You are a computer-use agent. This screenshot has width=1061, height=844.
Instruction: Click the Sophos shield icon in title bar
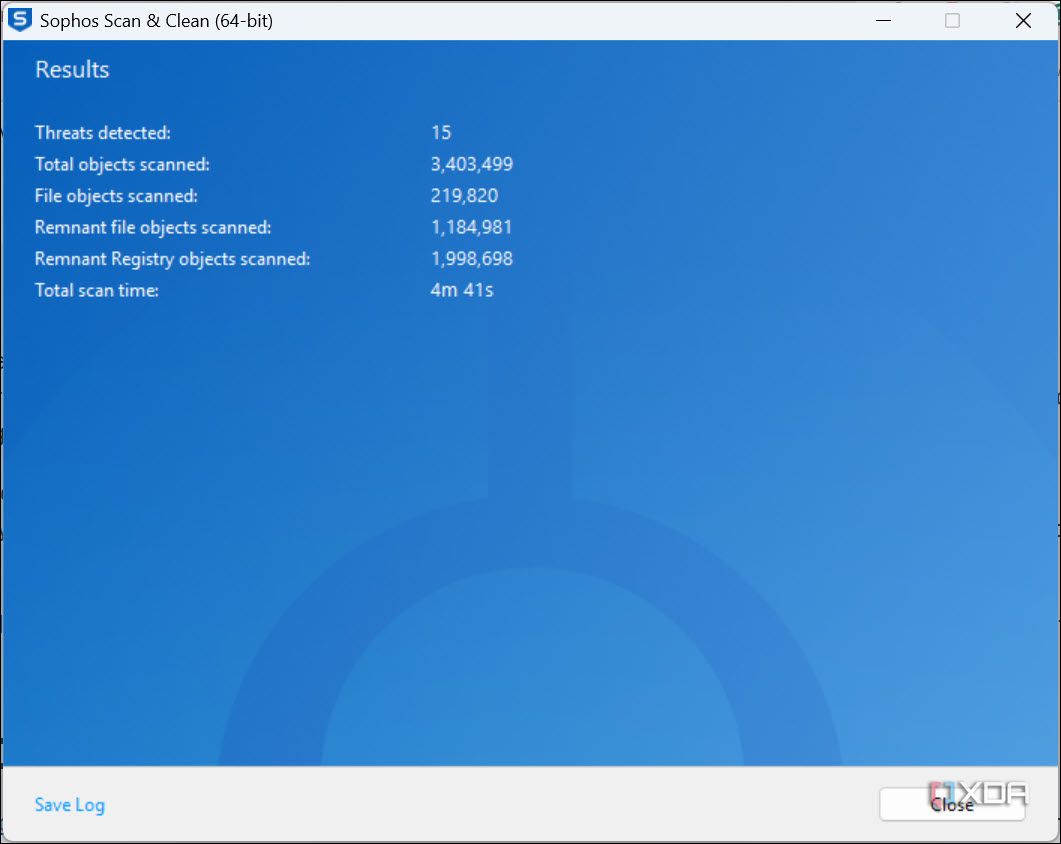click(20, 20)
